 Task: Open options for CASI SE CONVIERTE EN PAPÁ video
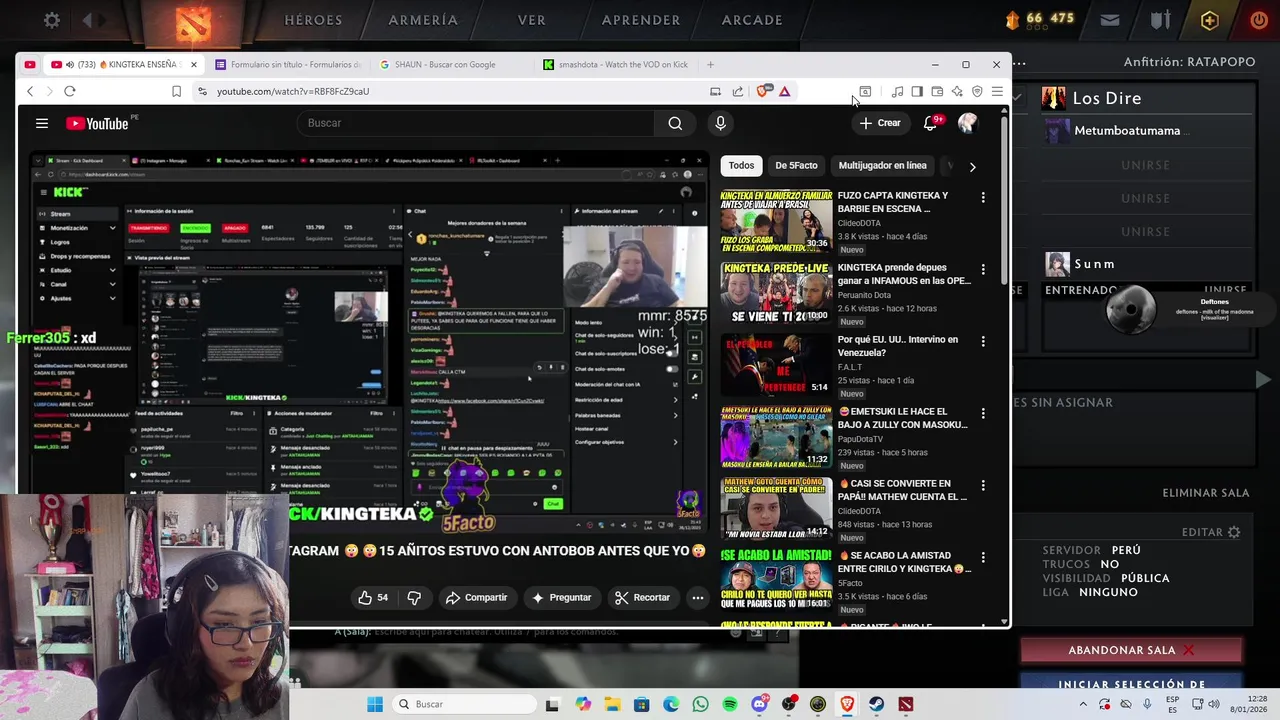983,485
